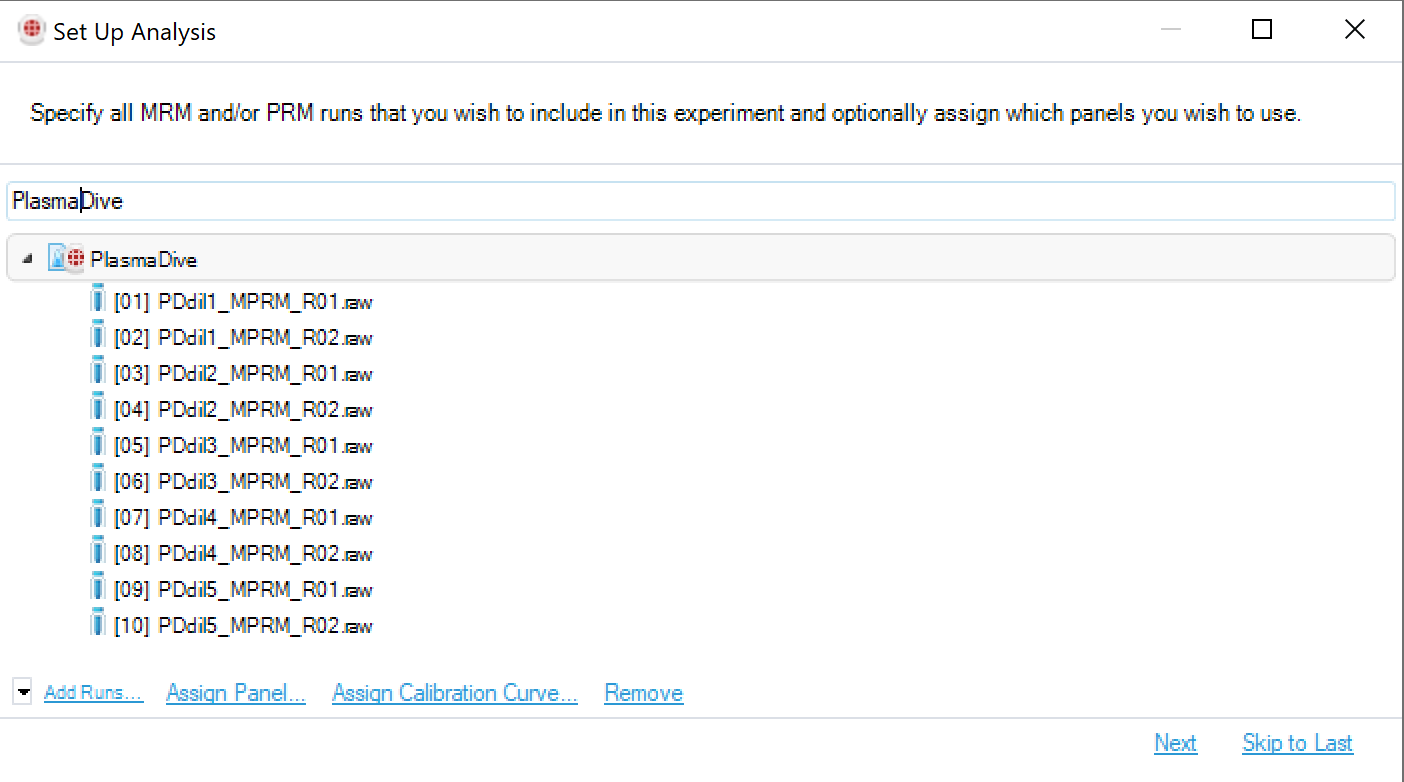
Task: Open the Add Runs dropdown arrow
Action: pos(23,691)
